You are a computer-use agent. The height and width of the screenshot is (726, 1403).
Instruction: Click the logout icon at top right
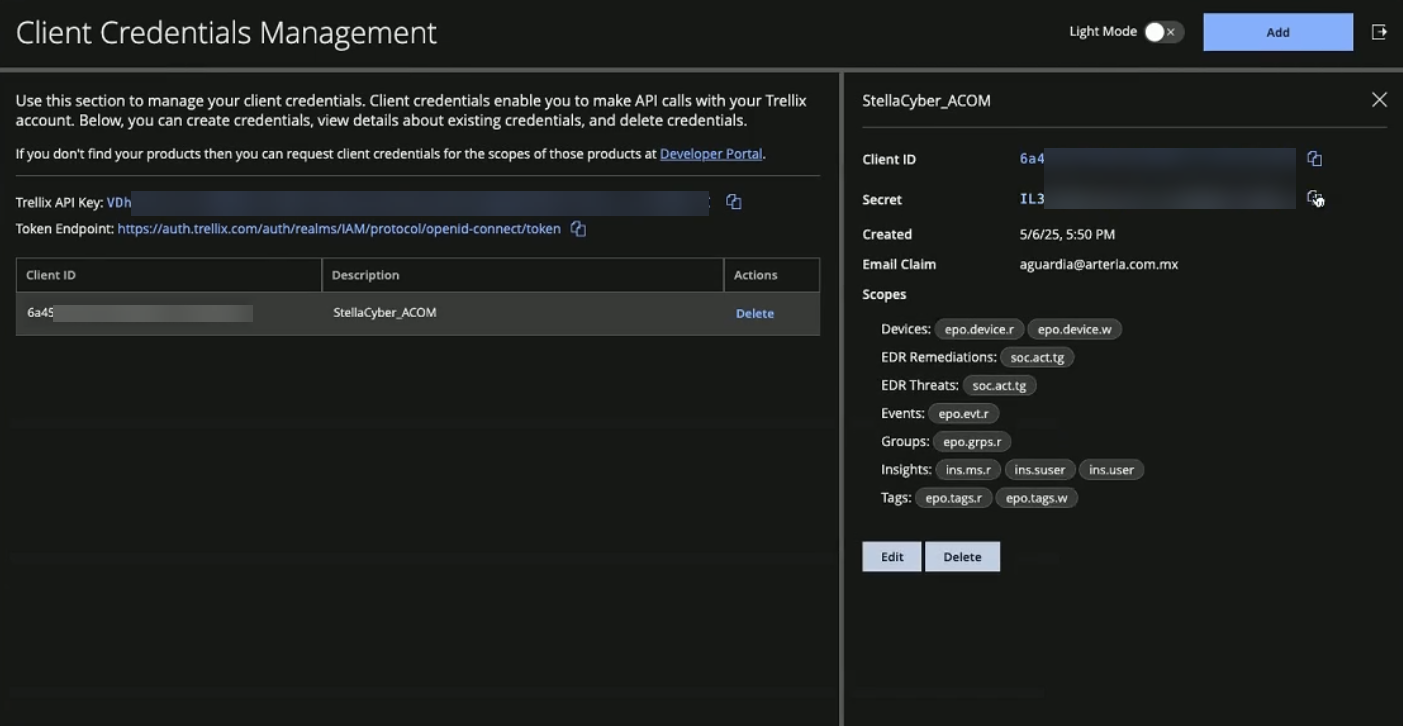click(1379, 32)
